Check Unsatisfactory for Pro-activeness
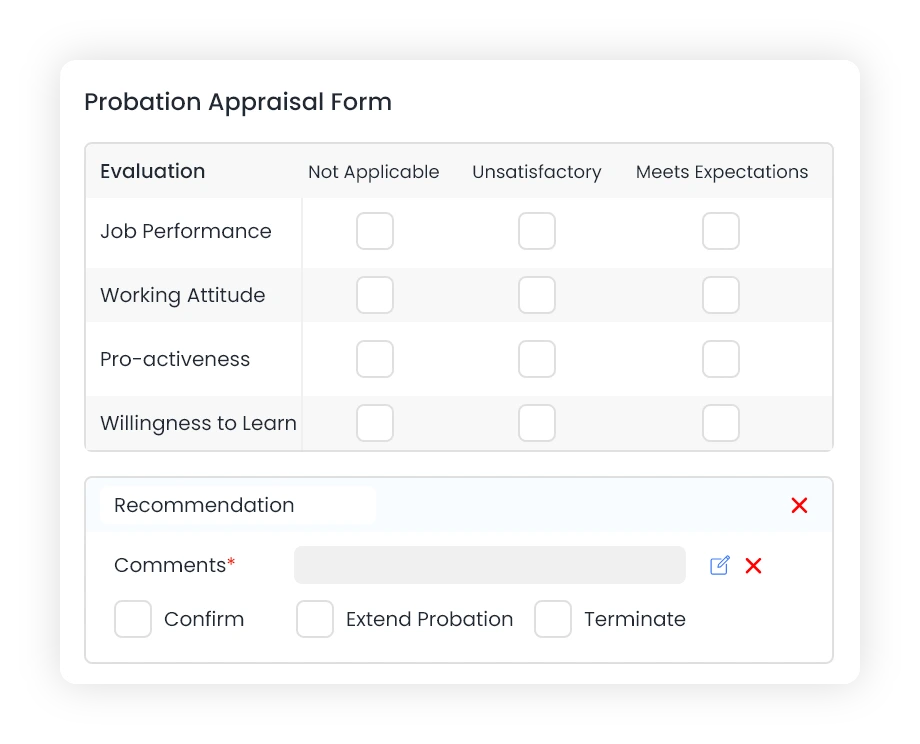This screenshot has width=920, height=744. (x=537, y=359)
